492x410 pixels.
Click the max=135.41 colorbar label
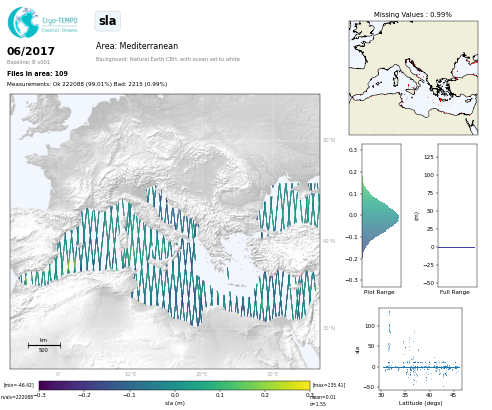point(329,385)
